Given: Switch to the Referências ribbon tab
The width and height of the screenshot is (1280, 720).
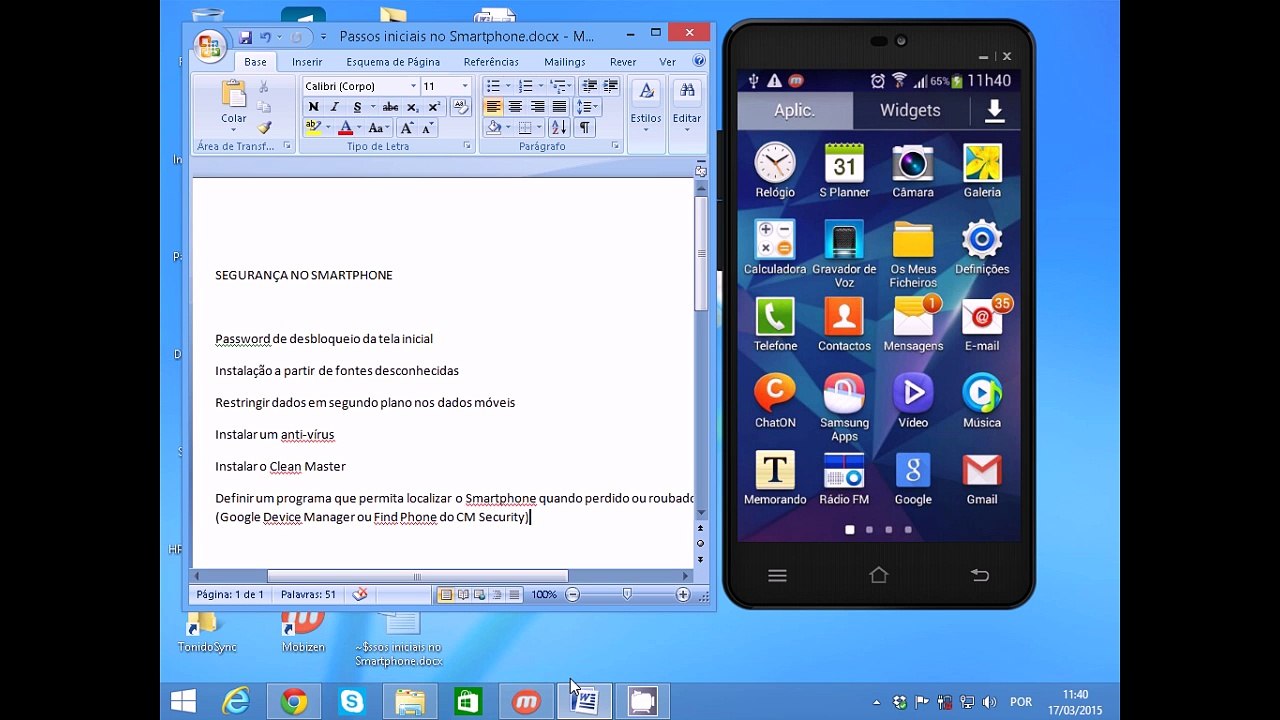Looking at the screenshot, I should point(491,62).
